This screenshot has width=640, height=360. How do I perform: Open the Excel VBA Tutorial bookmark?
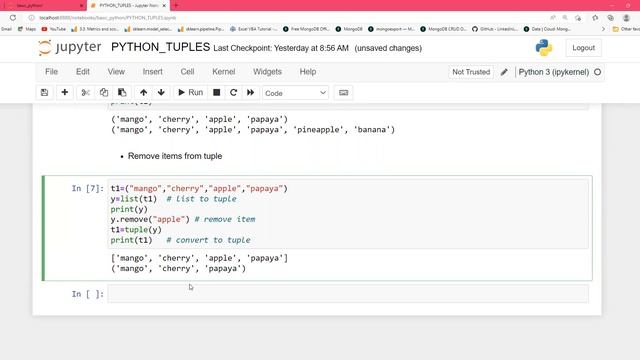(x=253, y=29)
